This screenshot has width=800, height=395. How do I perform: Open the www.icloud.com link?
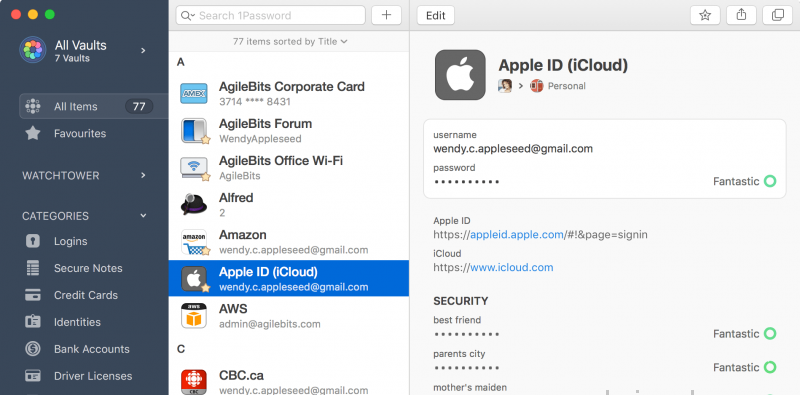pyautogui.click(x=511, y=267)
